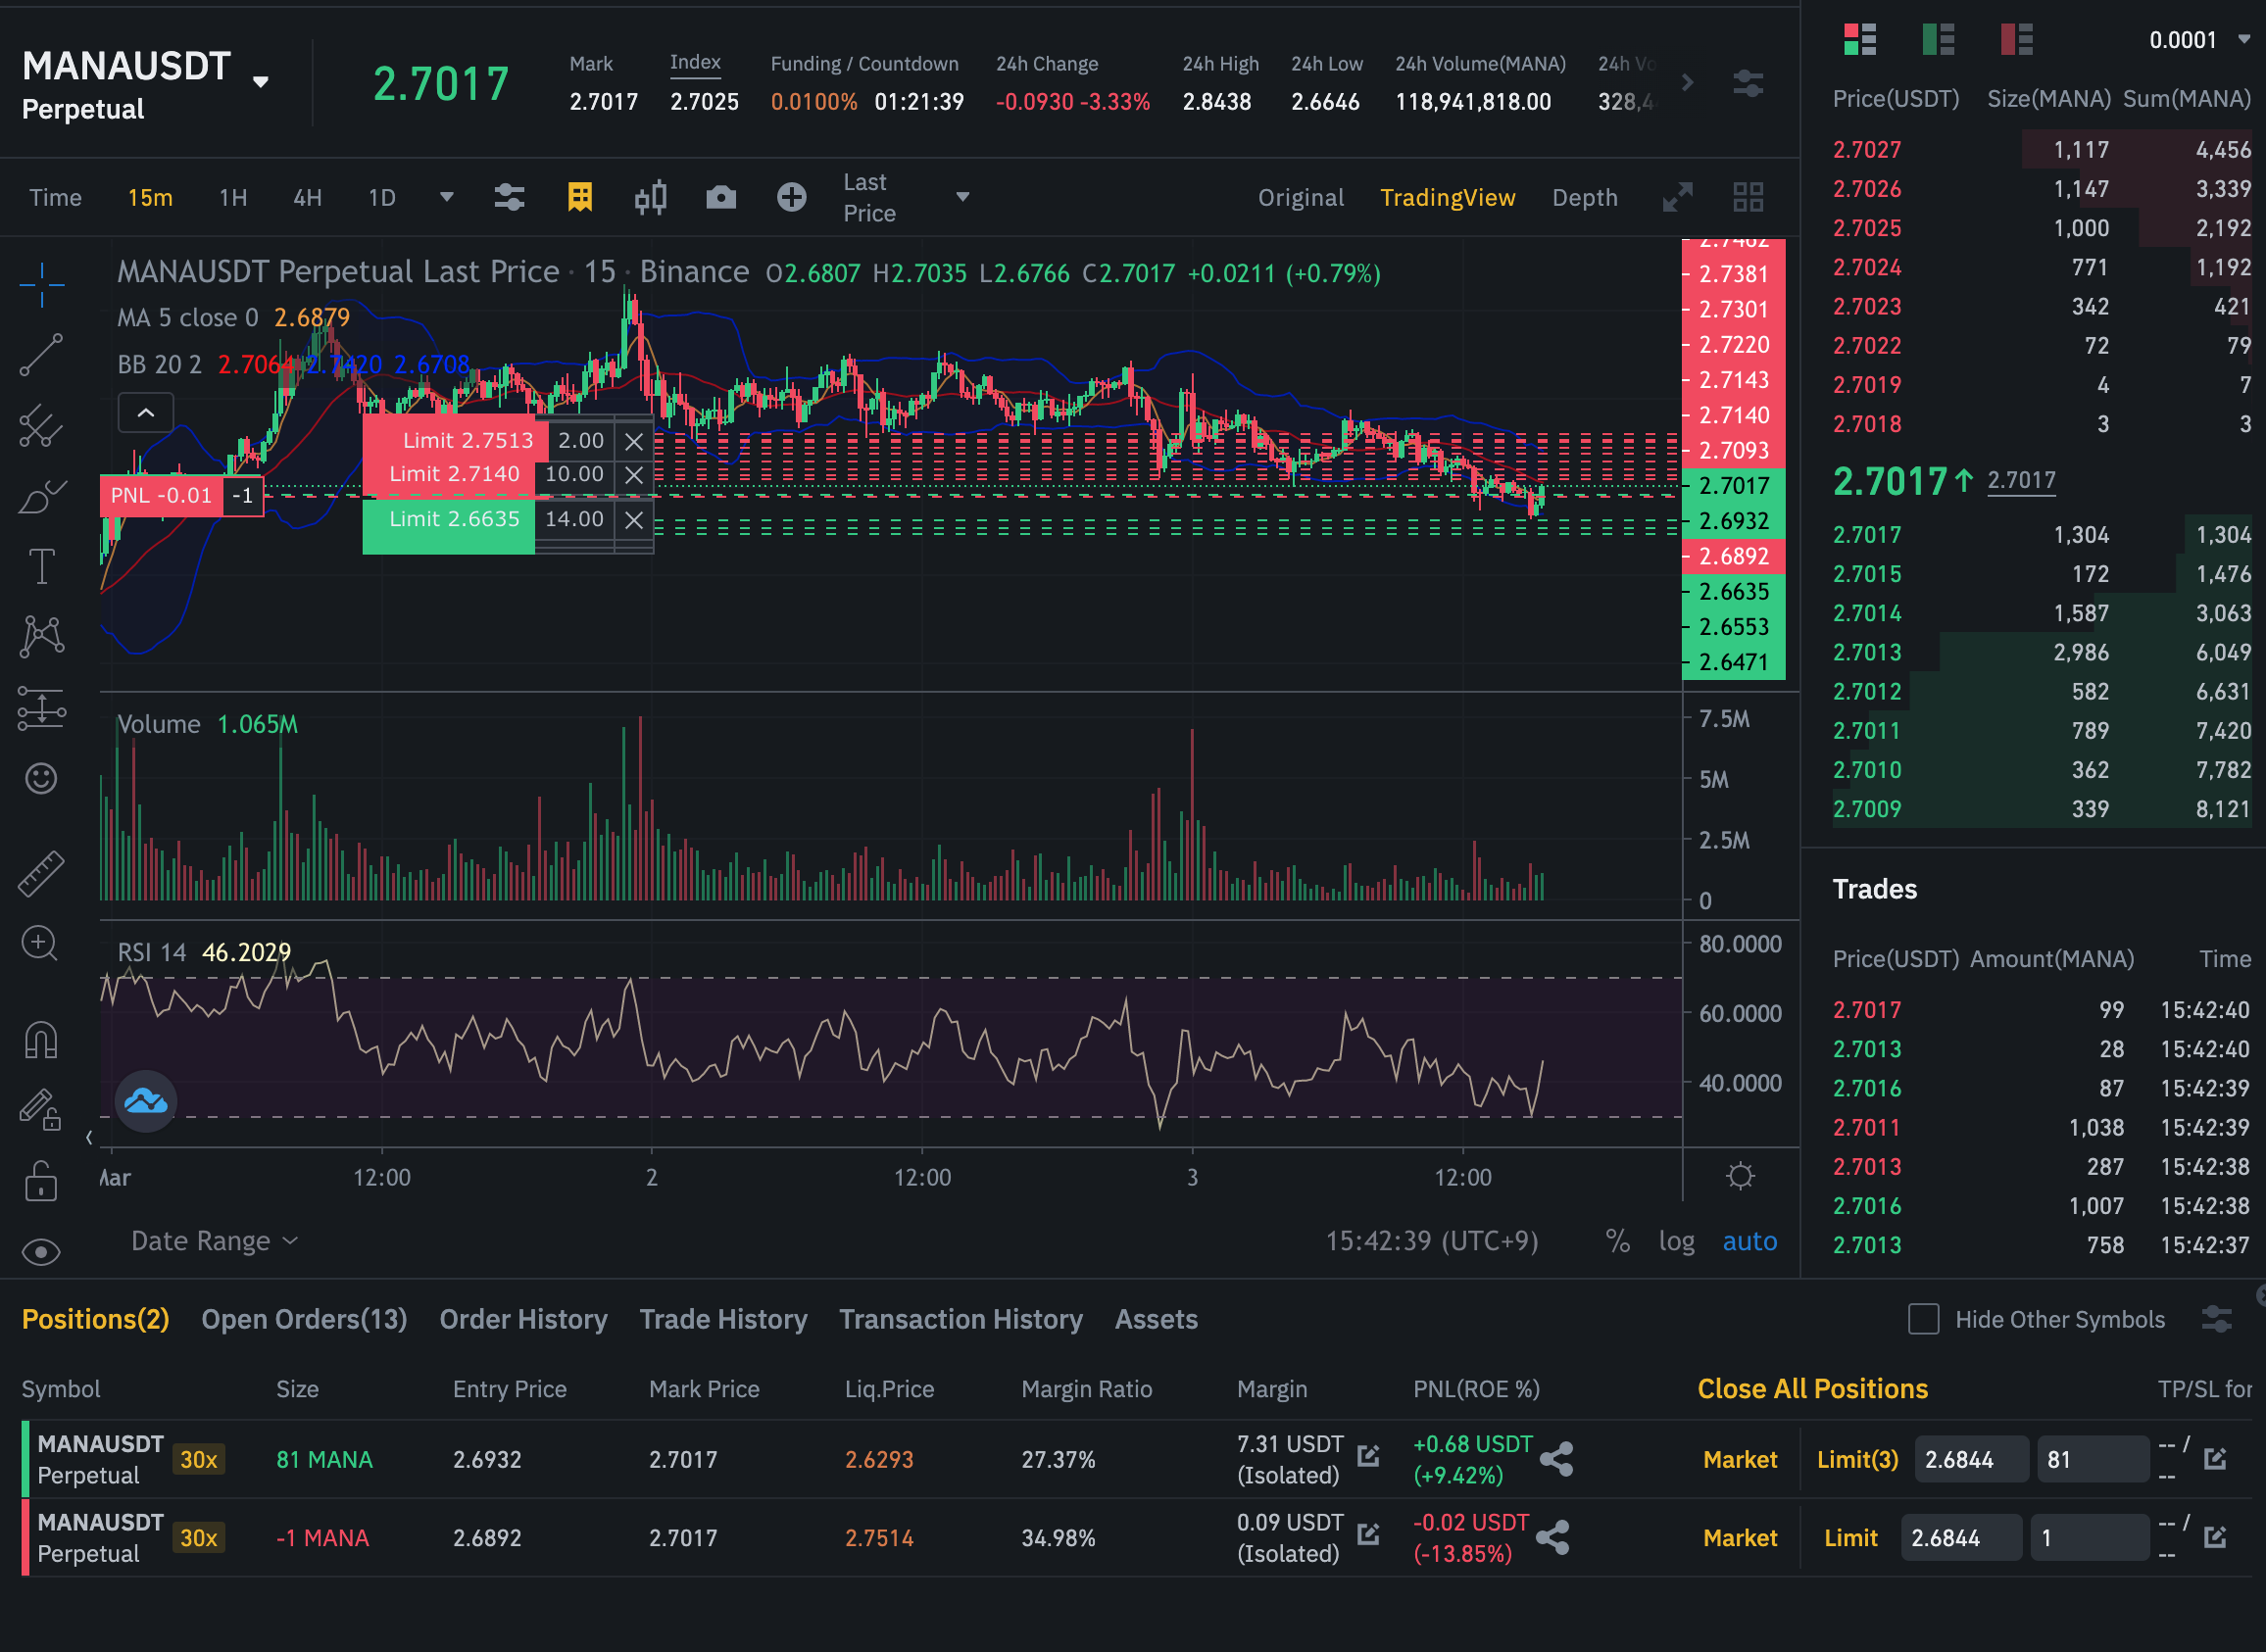Select the trend line drawing tool

pyautogui.click(x=42, y=355)
